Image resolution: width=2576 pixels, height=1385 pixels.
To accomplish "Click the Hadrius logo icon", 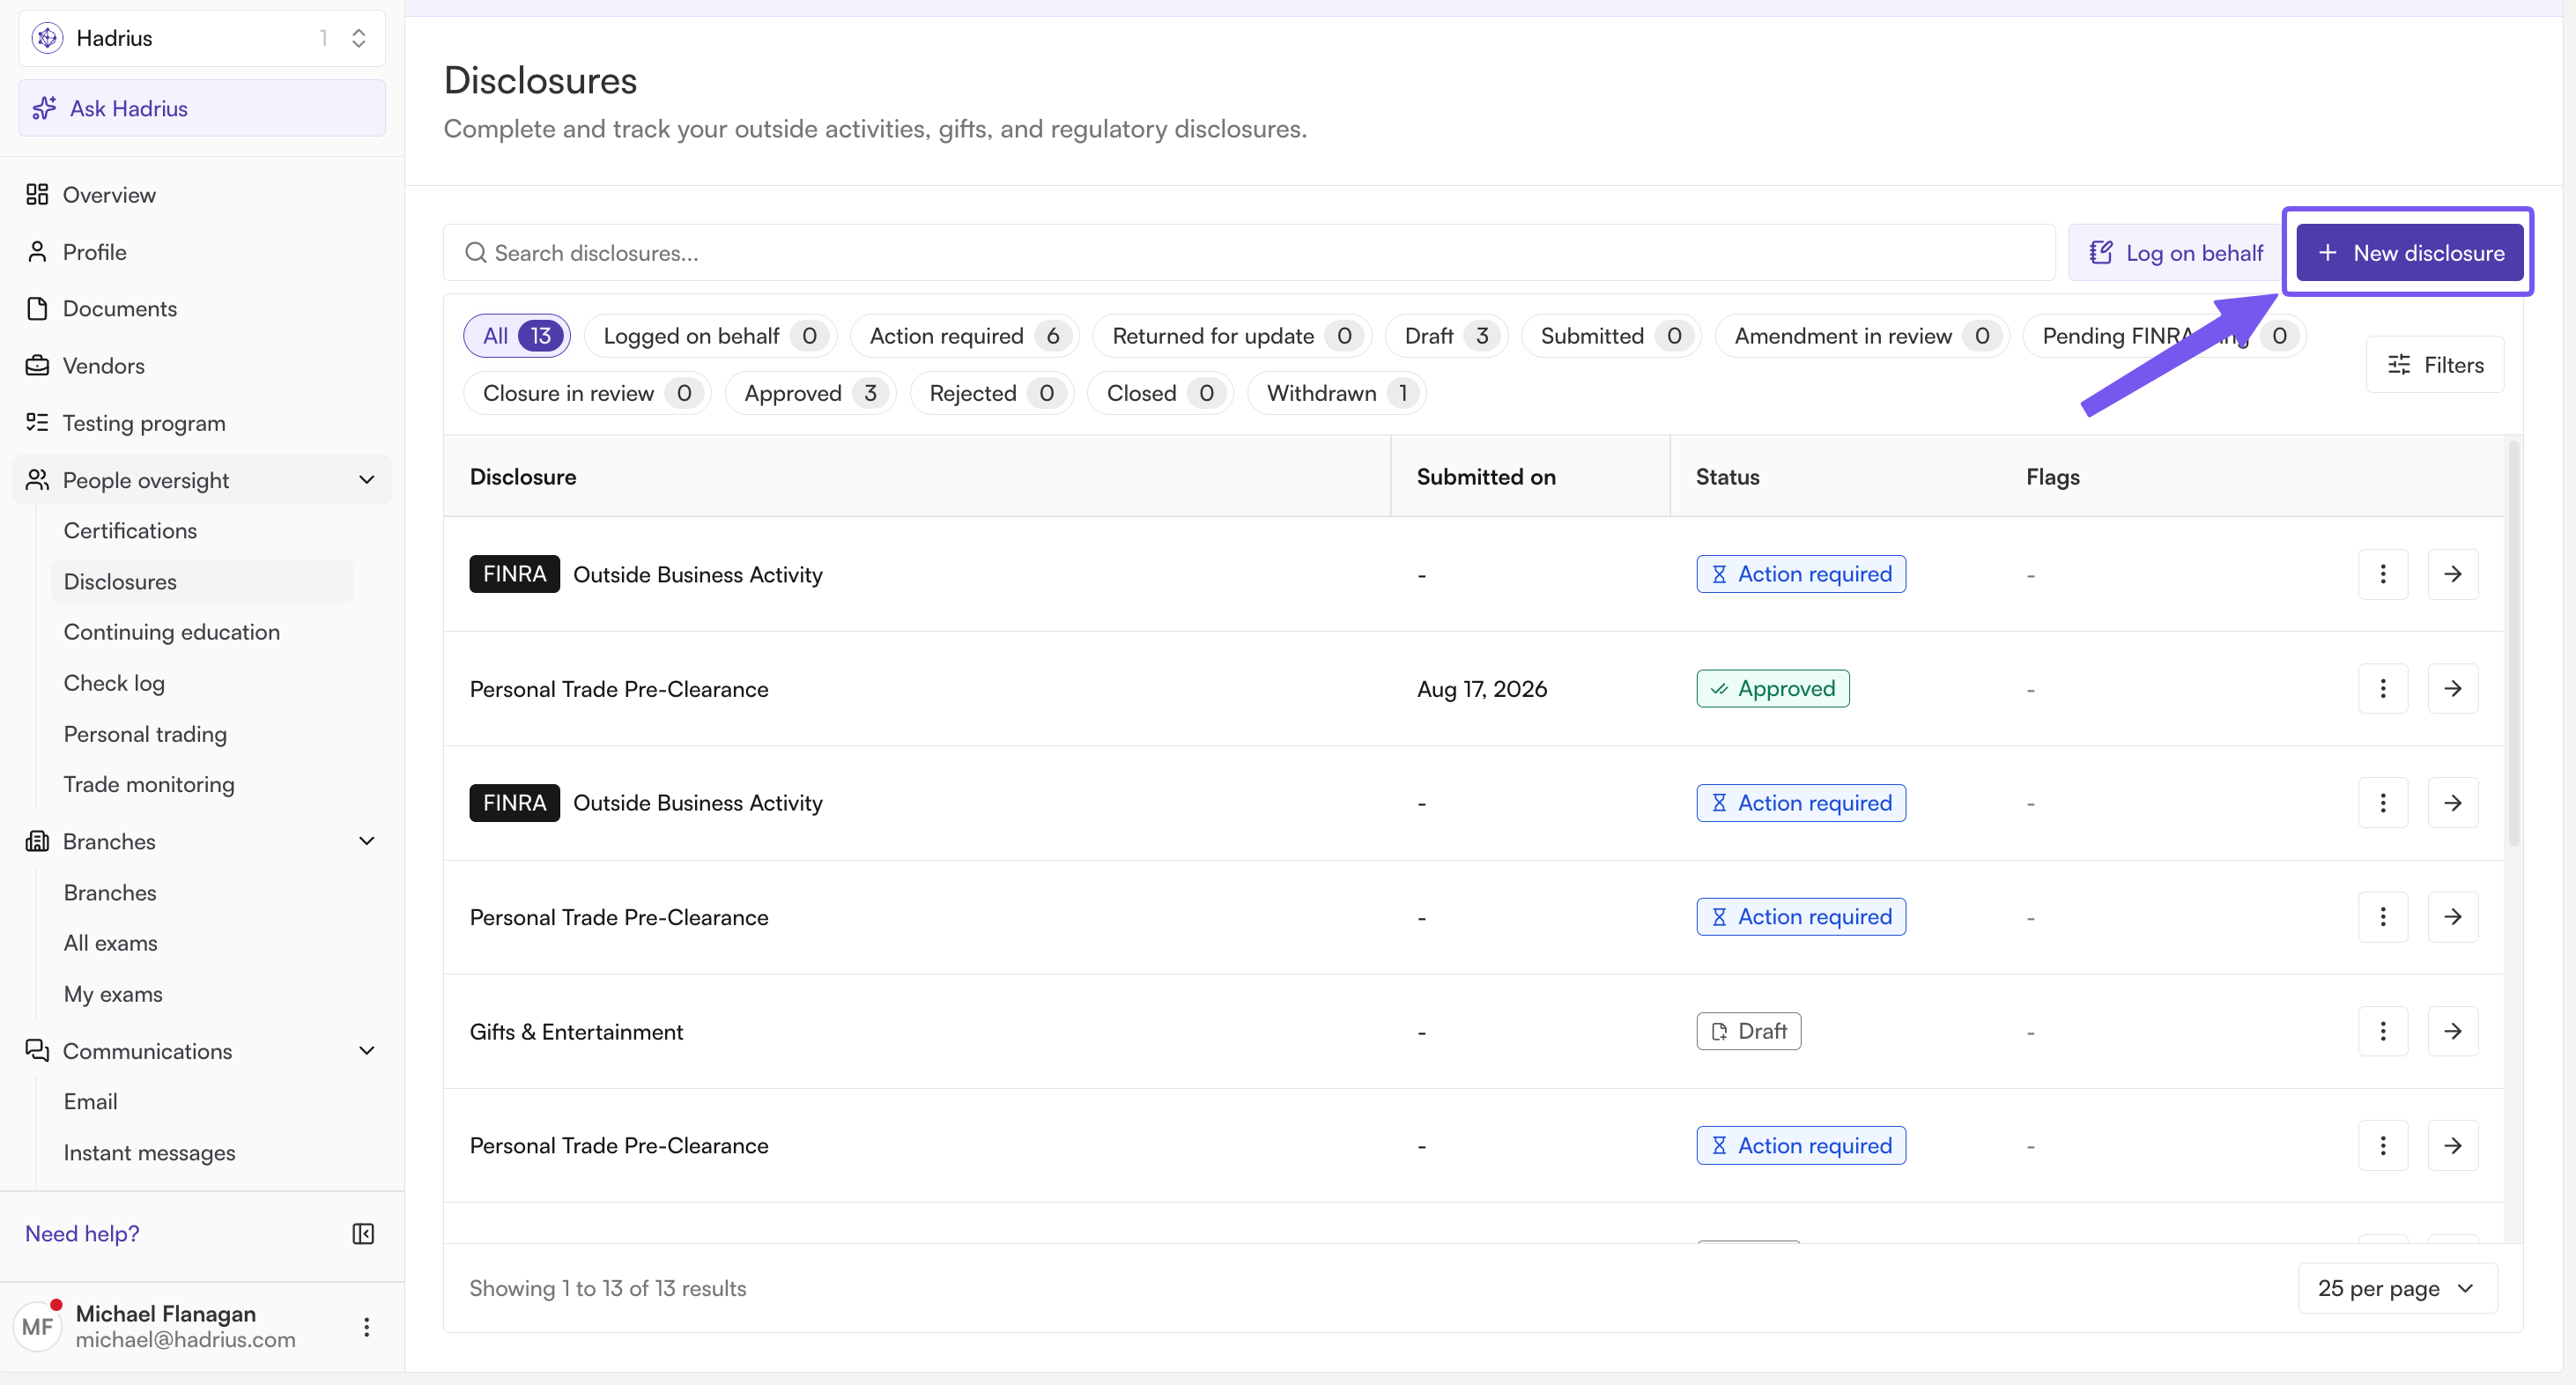I will tap(47, 38).
